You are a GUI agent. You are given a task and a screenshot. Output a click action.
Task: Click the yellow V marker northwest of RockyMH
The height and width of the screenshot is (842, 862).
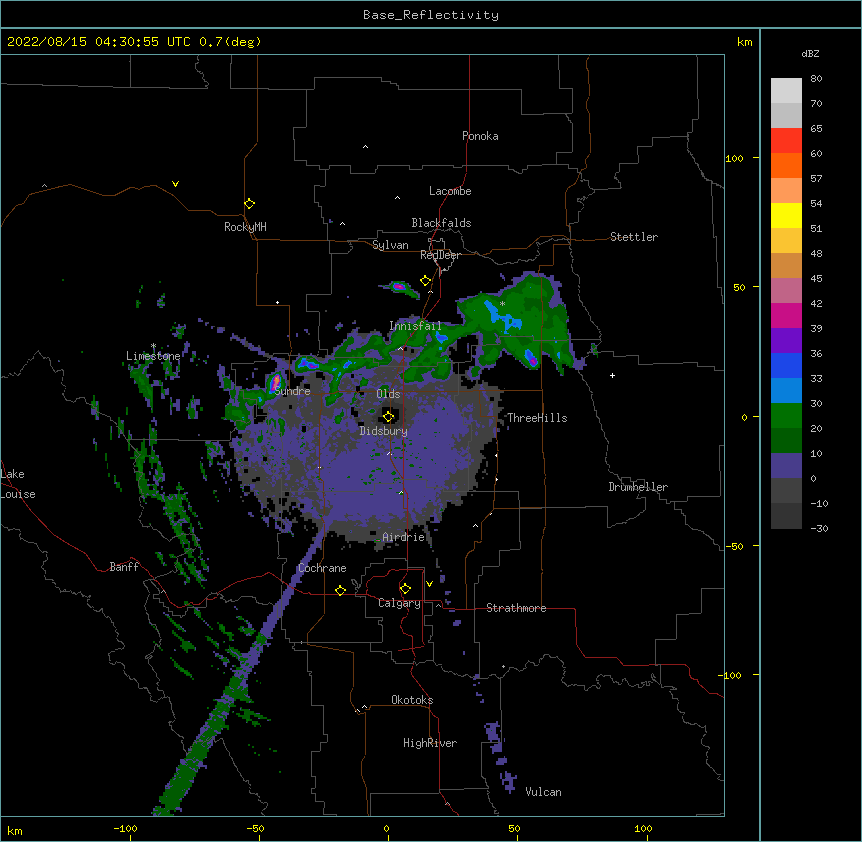(175, 184)
